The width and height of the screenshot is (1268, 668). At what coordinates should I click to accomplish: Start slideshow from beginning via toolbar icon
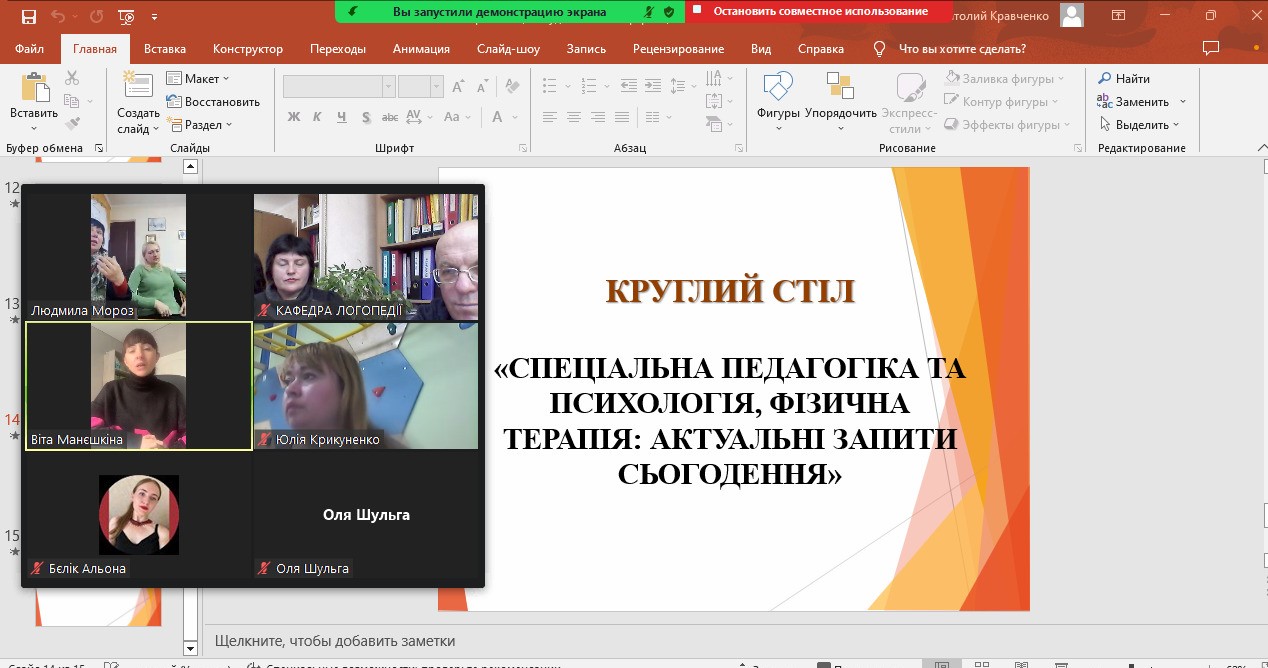click(x=126, y=17)
